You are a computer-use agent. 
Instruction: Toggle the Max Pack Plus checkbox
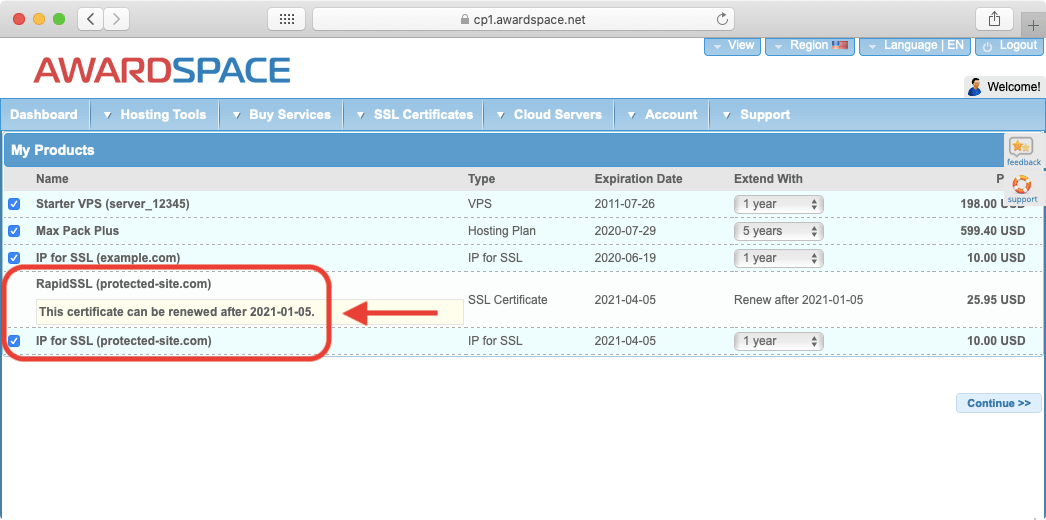(x=14, y=231)
